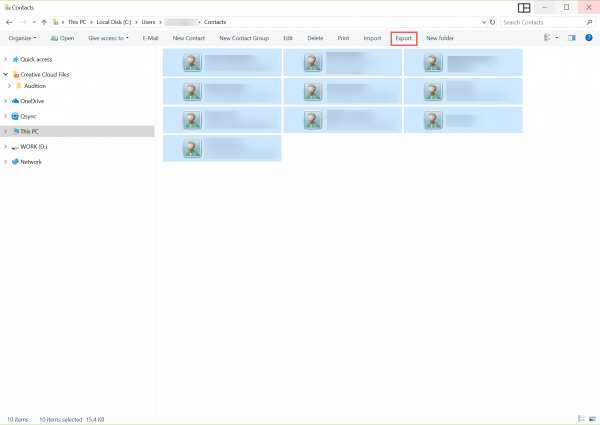Click New Contact button

coord(189,38)
